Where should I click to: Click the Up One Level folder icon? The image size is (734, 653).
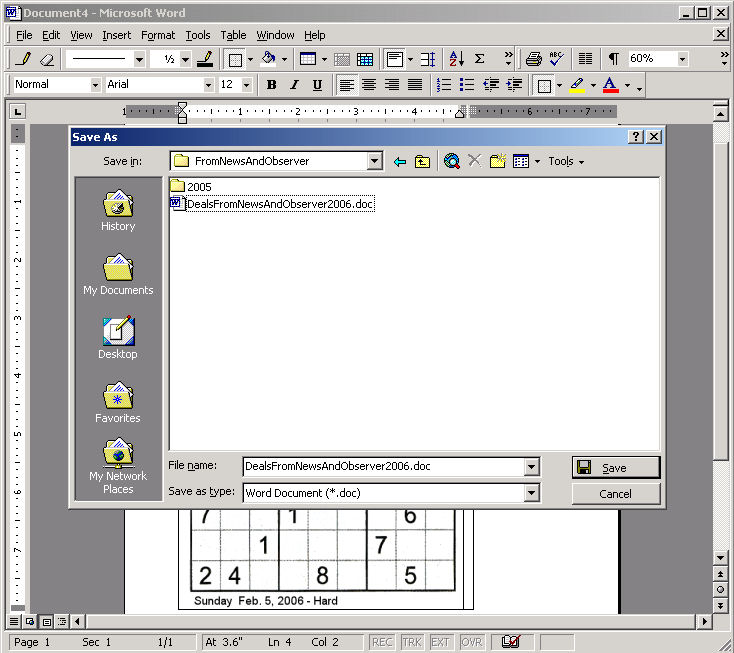pos(422,161)
